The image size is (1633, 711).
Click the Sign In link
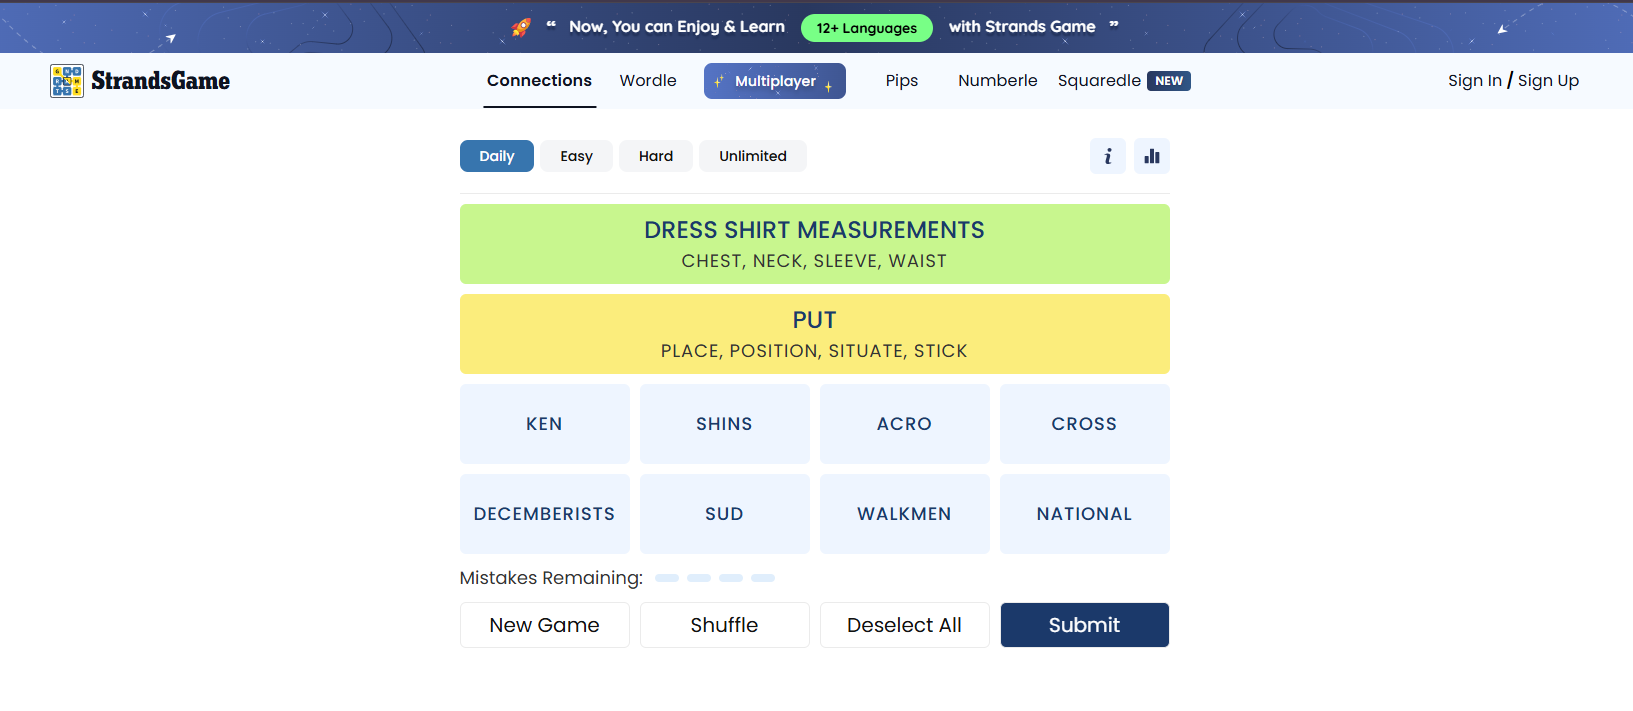1475,81
